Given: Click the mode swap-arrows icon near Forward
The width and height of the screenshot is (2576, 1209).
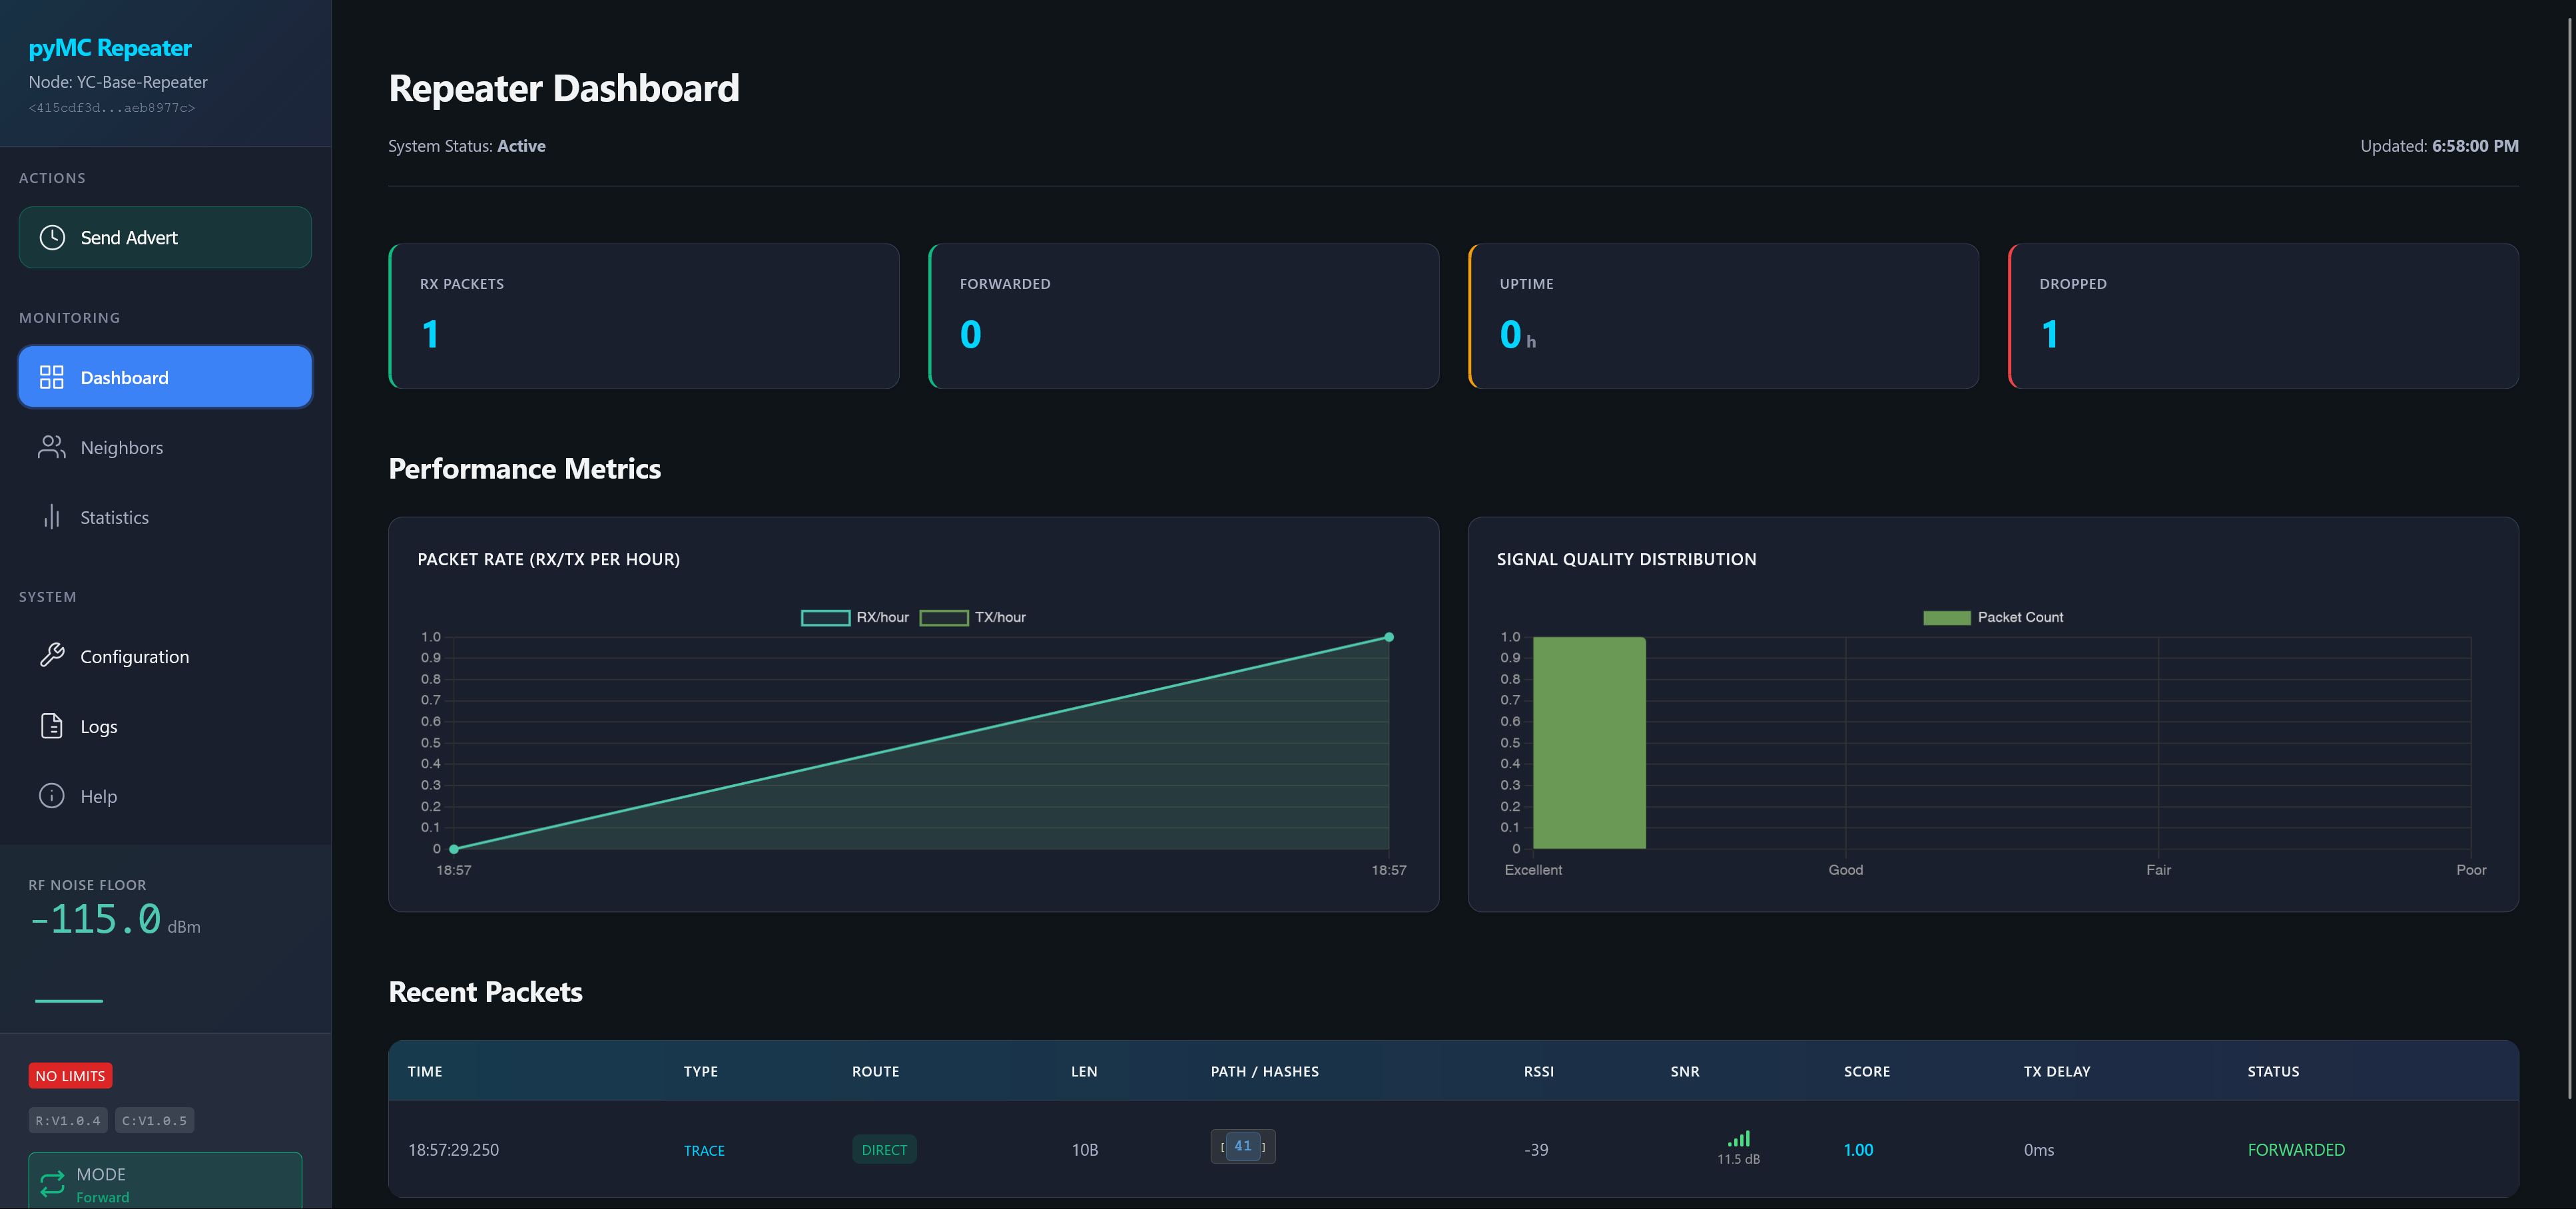Looking at the screenshot, I should (x=52, y=1184).
